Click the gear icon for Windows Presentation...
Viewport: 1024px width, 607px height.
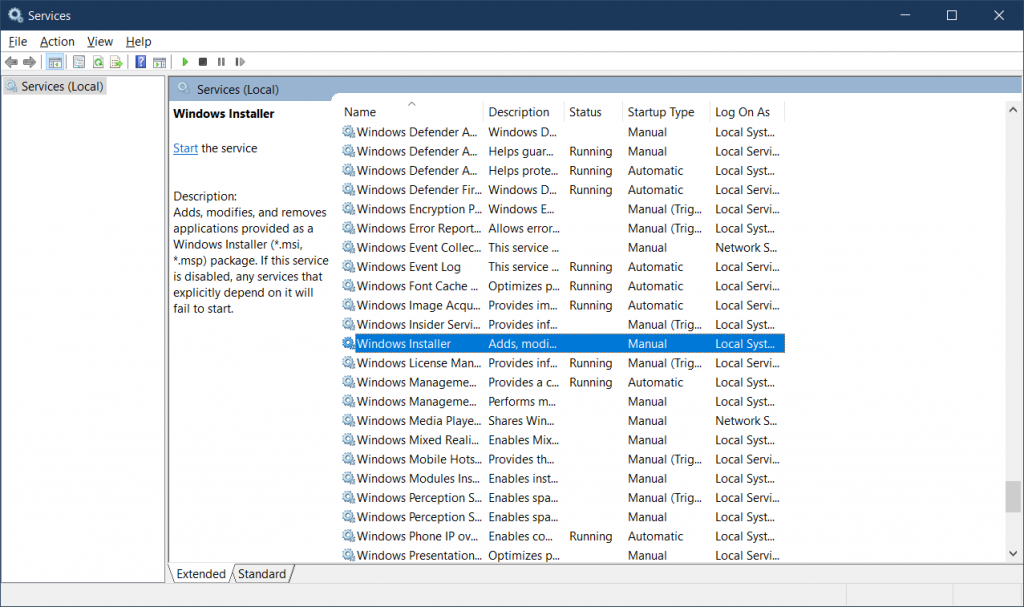[349, 555]
